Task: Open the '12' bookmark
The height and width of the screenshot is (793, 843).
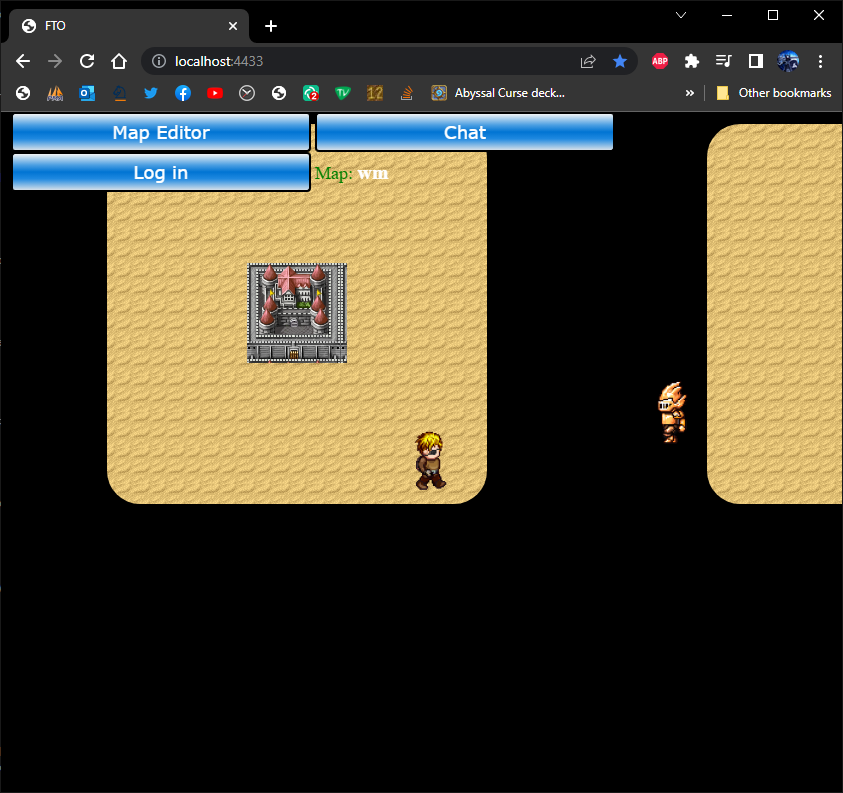Action: [x=375, y=93]
